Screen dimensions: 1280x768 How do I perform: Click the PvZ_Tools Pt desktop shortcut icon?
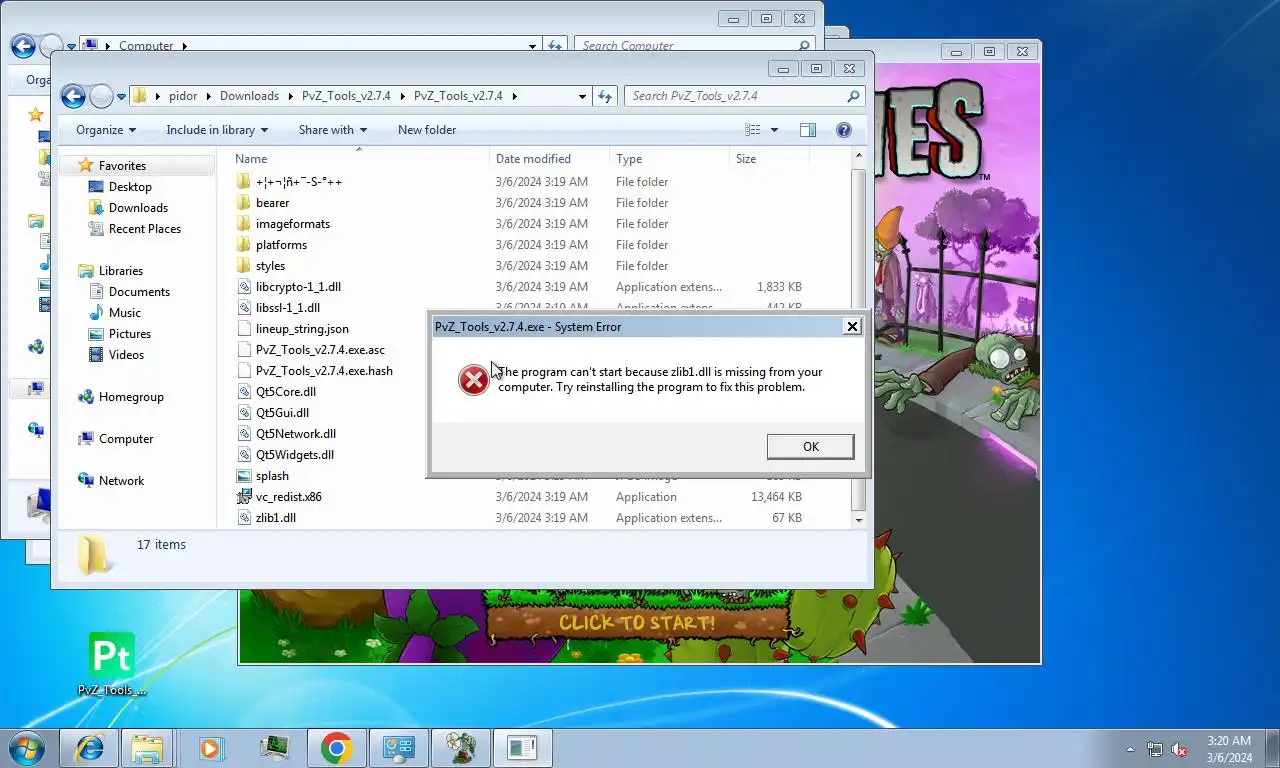[x=111, y=656]
